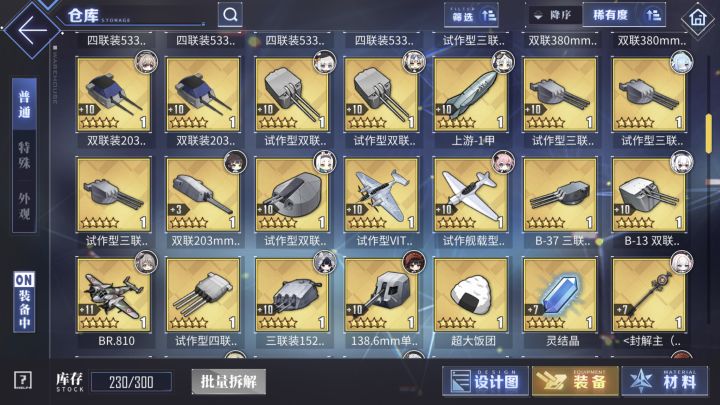Select the 普通 side tab

tap(24, 105)
